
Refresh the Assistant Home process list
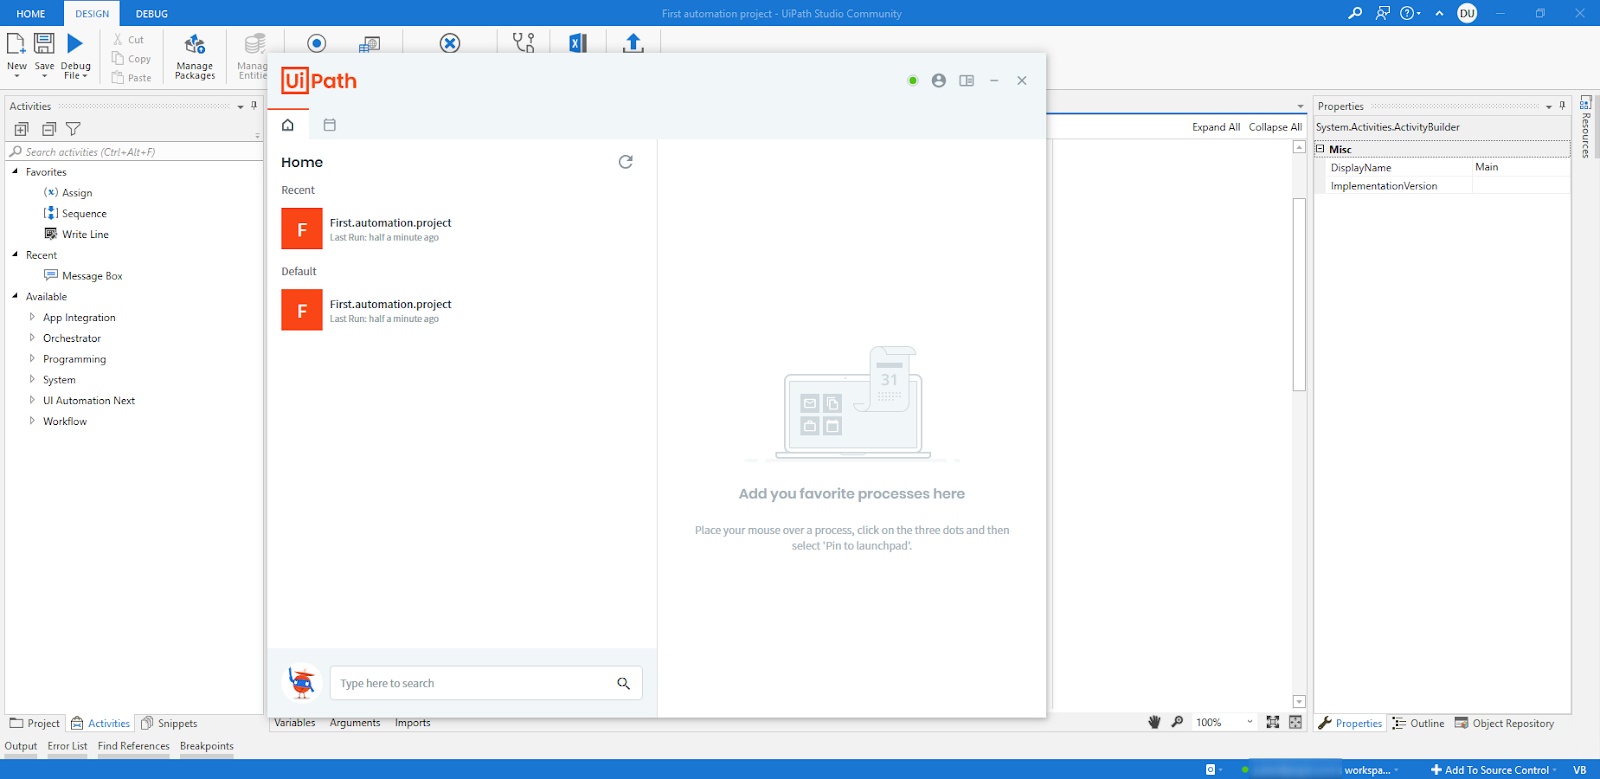pos(626,162)
